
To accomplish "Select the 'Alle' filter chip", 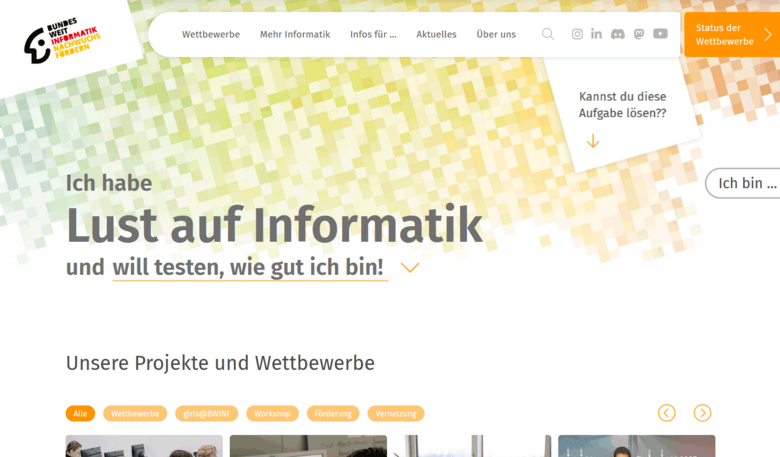I will [x=80, y=413].
